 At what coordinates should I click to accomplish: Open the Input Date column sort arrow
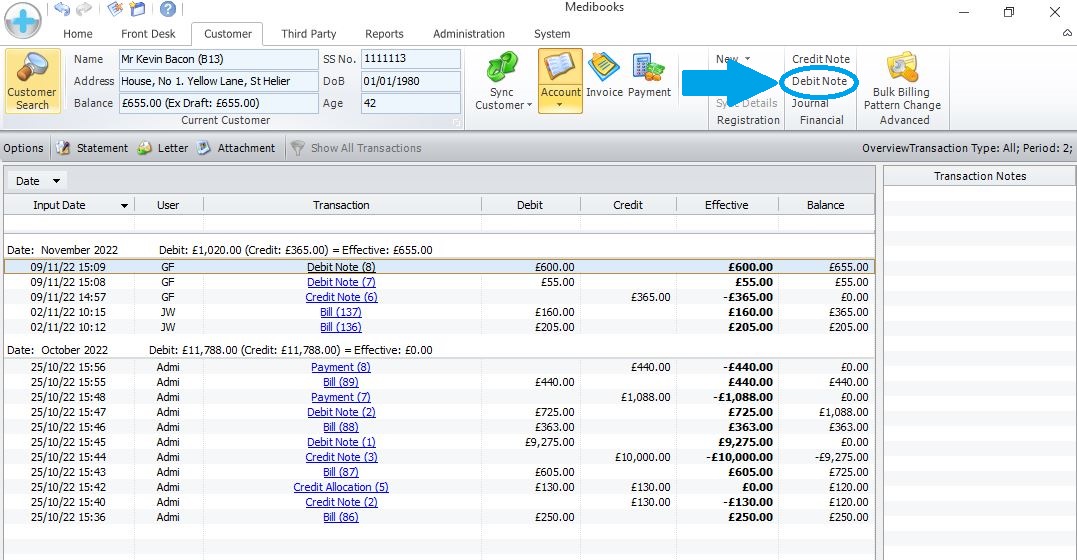point(124,206)
